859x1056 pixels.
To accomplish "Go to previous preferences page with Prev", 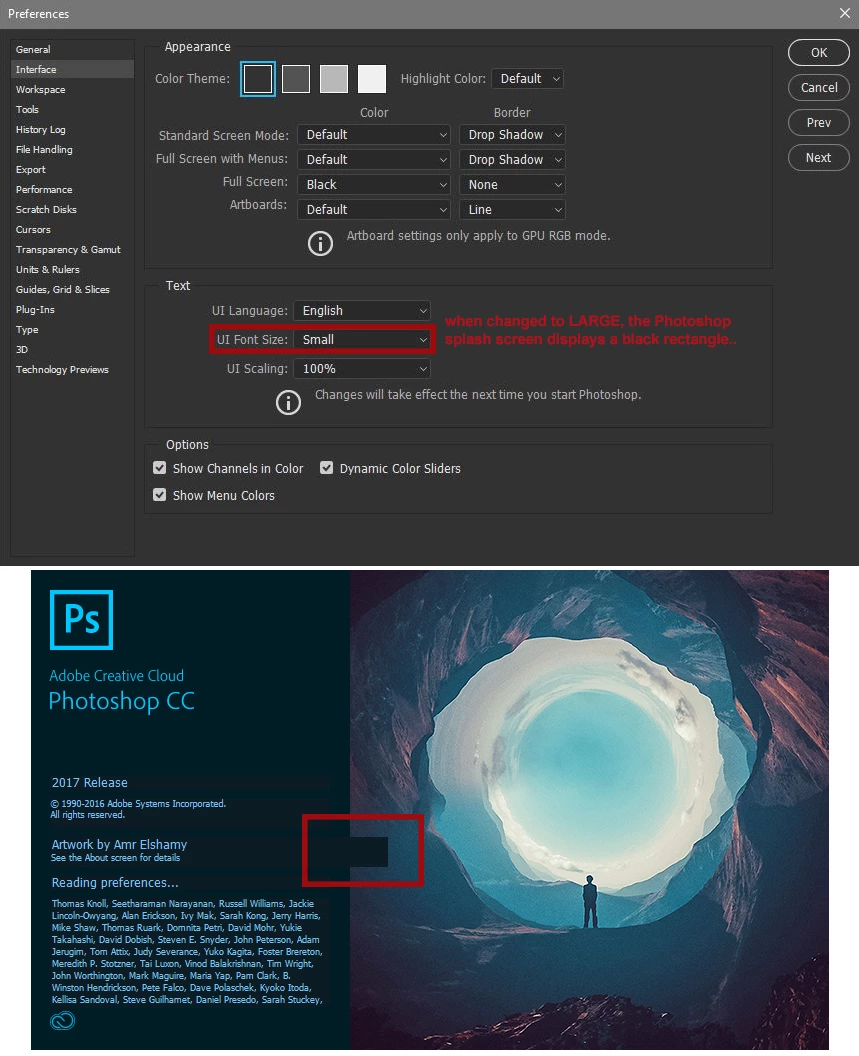I will (819, 123).
